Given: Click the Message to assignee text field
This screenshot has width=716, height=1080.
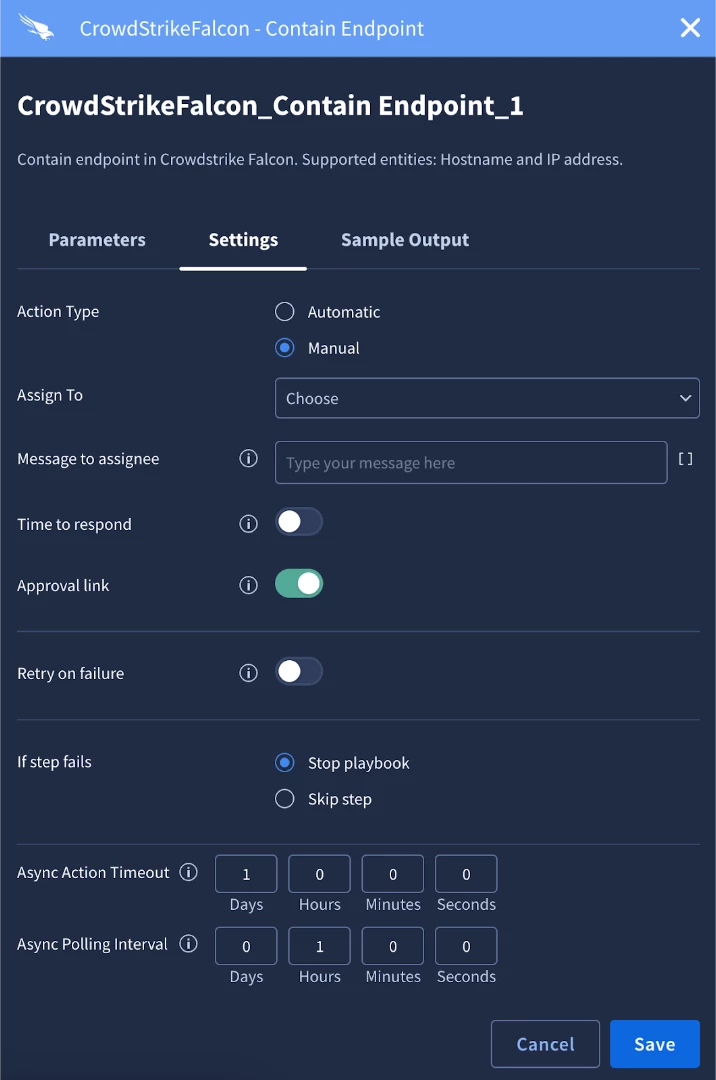Looking at the screenshot, I should point(471,462).
